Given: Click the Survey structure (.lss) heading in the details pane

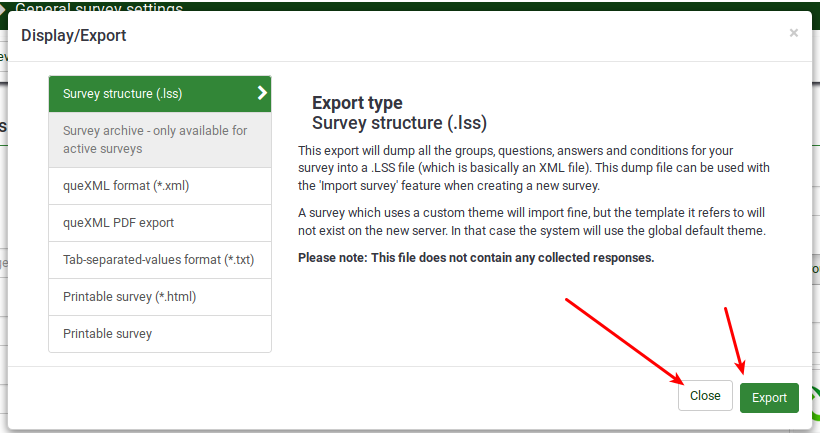Looking at the screenshot, I should point(399,123).
